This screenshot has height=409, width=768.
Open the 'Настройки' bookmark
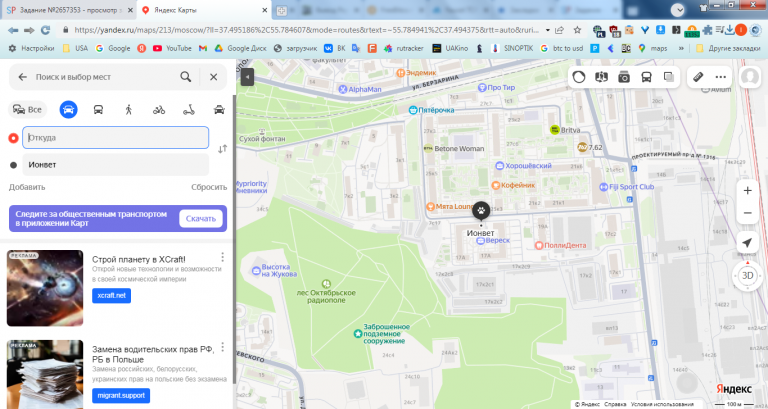click(31, 48)
